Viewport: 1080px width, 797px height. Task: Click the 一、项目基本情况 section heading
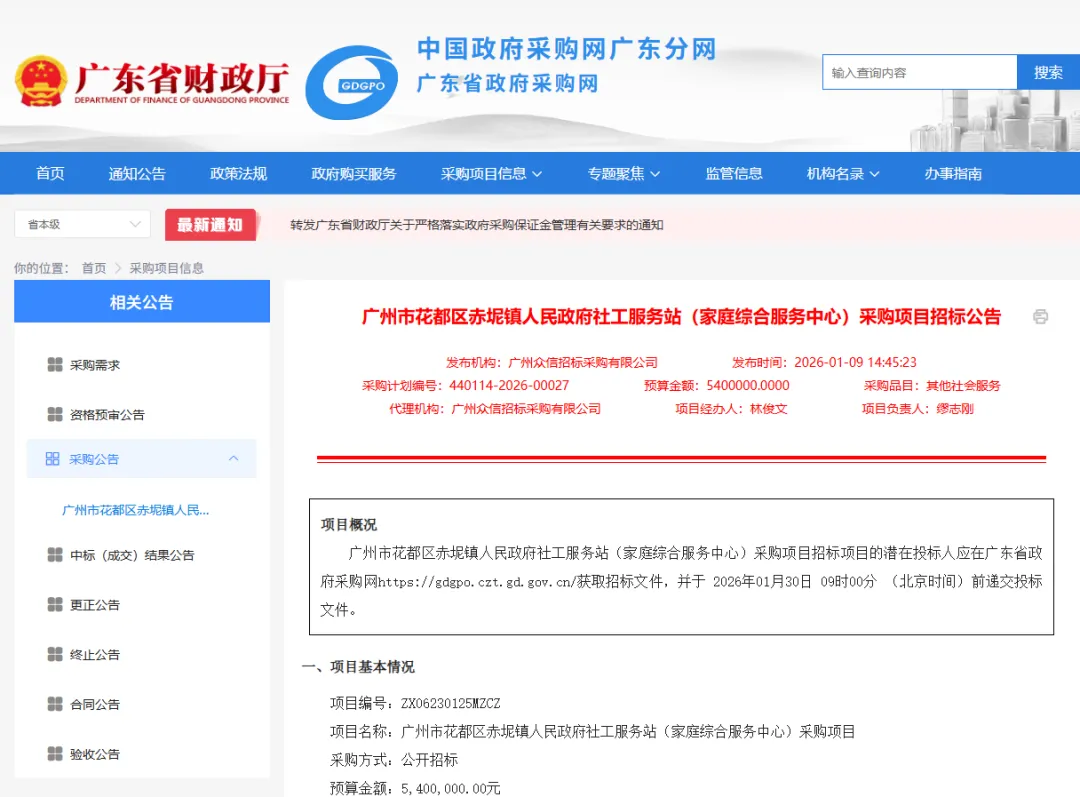(358, 667)
